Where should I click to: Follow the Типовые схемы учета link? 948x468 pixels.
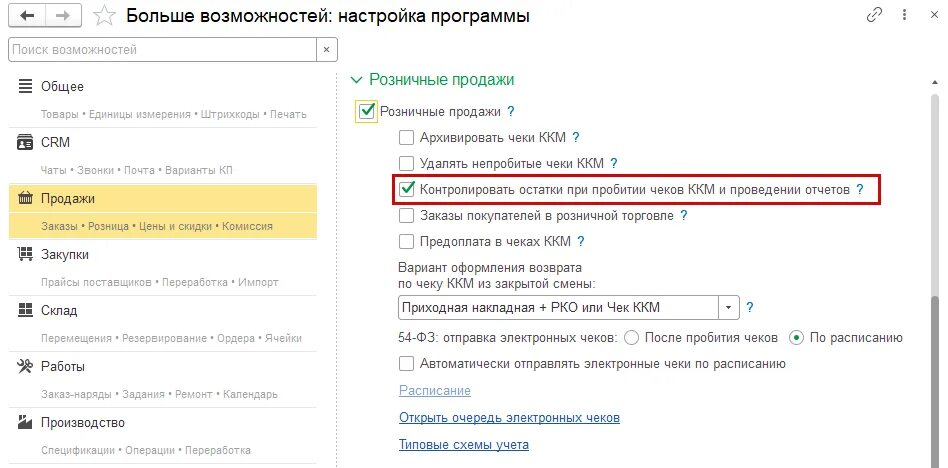[x=464, y=445]
